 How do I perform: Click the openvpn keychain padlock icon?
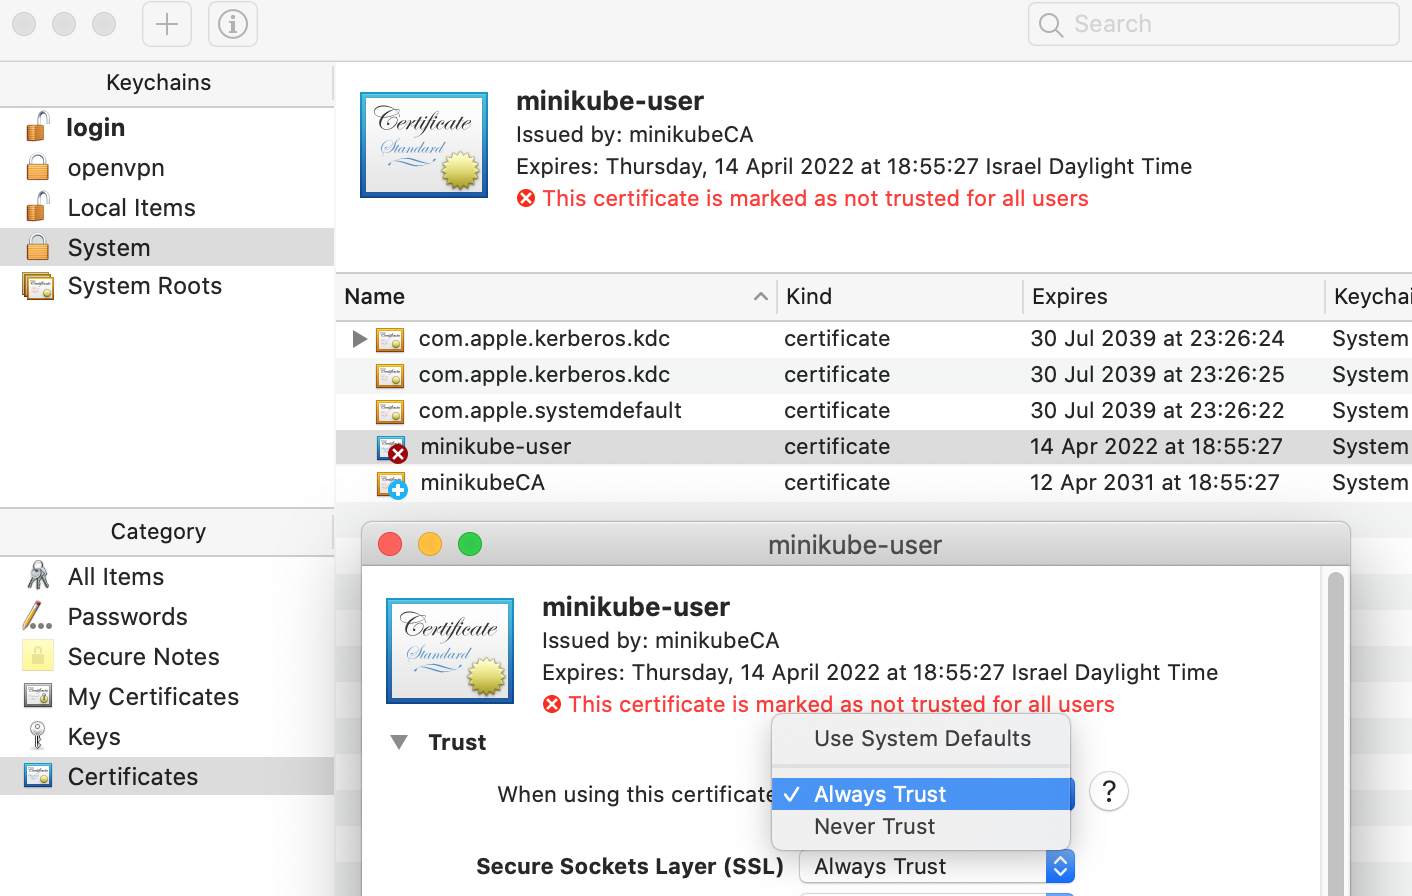[x=38, y=167]
